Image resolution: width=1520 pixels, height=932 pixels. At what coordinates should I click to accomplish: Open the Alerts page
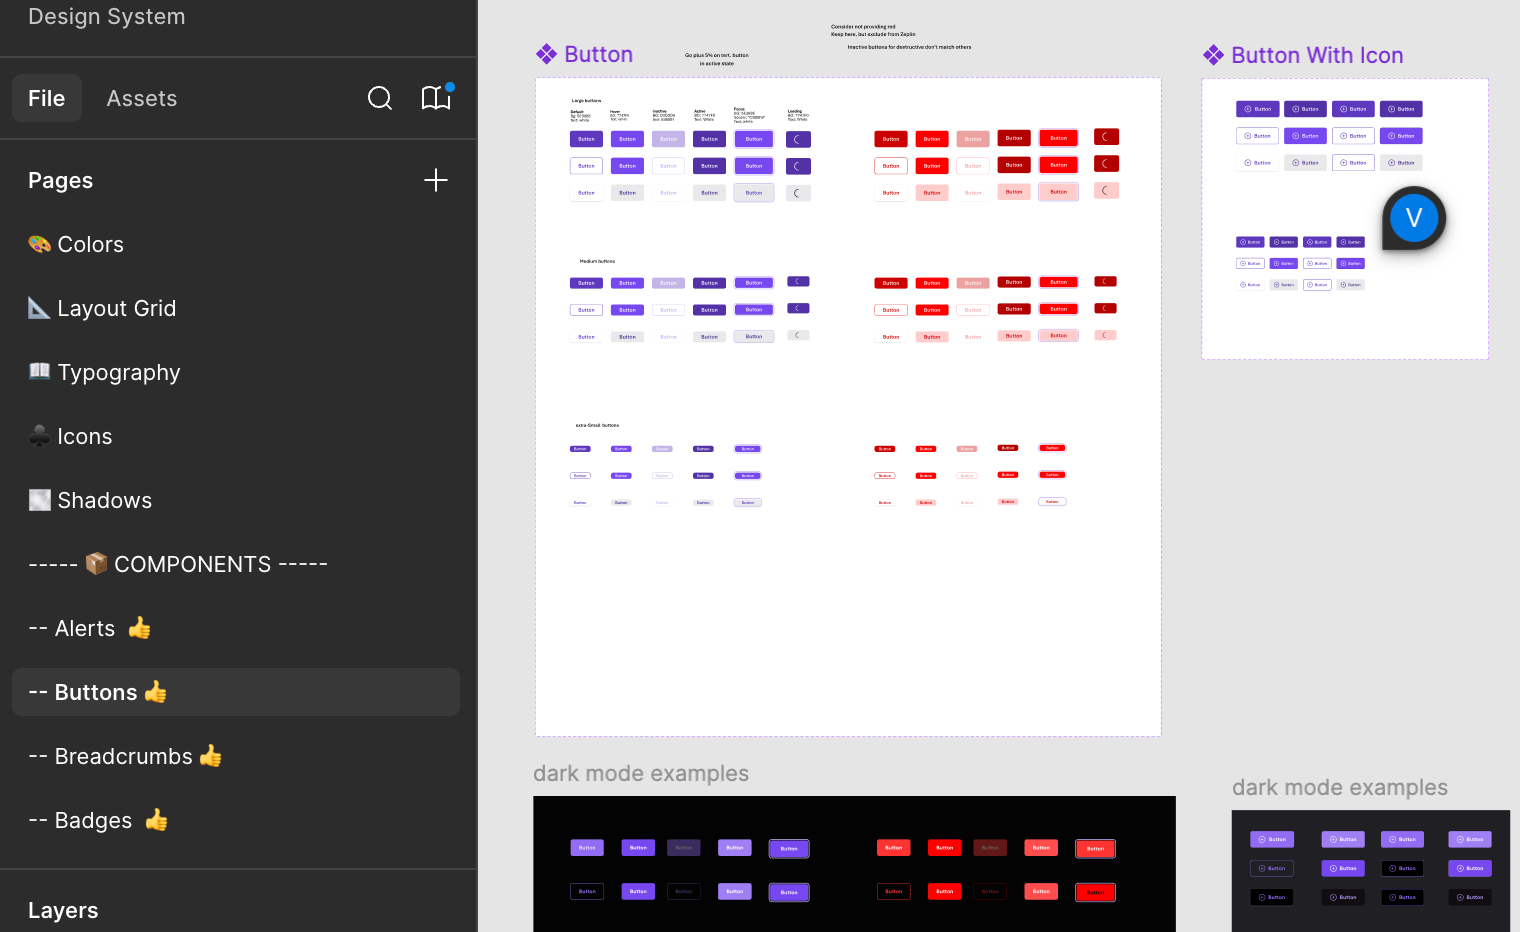(236, 628)
